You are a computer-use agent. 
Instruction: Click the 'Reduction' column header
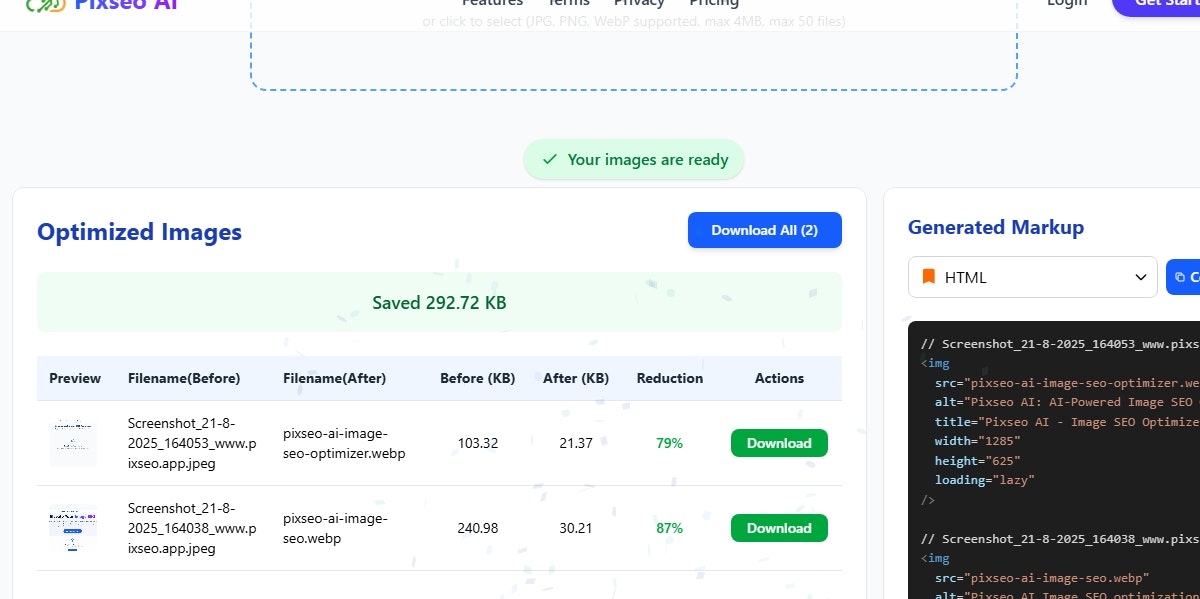(x=670, y=378)
